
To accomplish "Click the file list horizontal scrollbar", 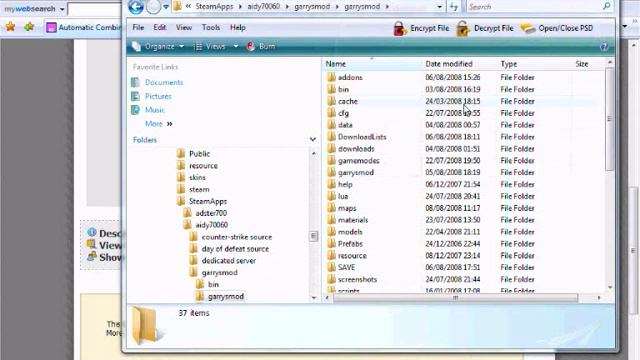I will (455, 298).
